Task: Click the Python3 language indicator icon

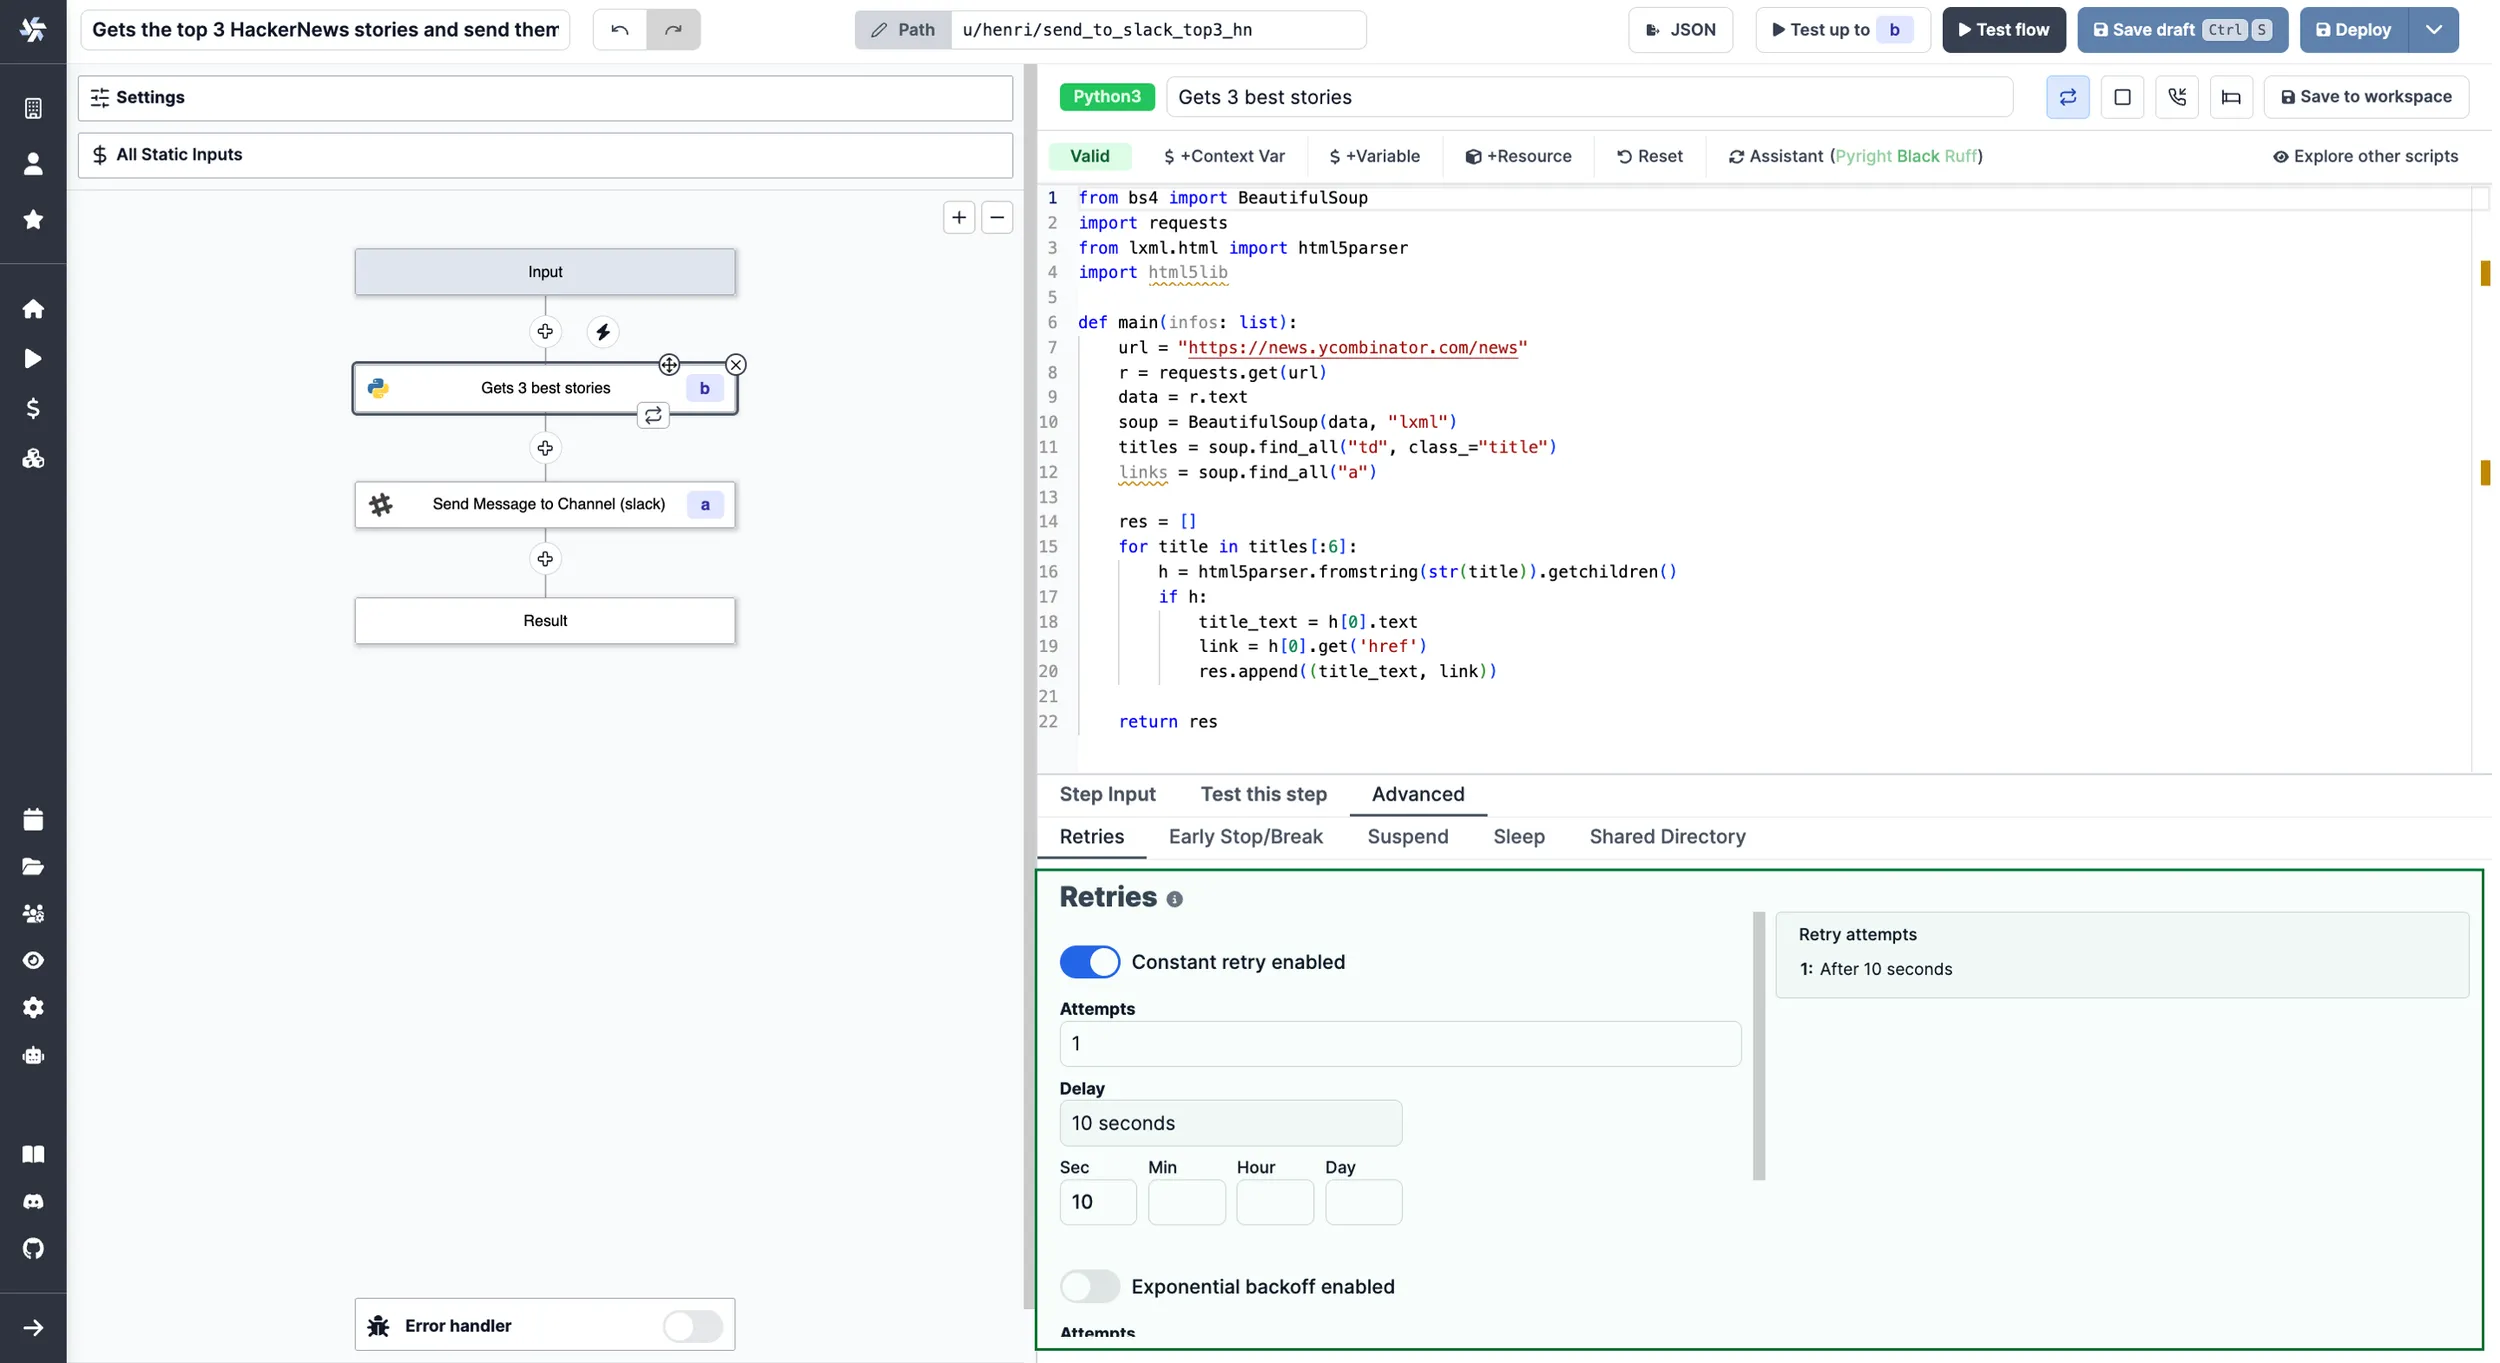Action: 1104,96
